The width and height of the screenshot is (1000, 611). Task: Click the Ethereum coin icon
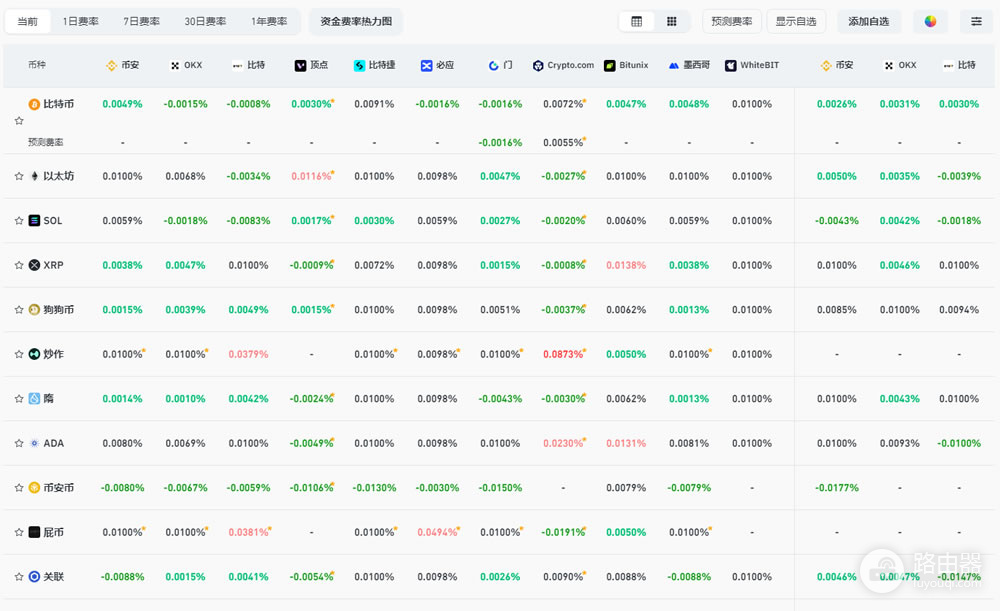(x=34, y=176)
